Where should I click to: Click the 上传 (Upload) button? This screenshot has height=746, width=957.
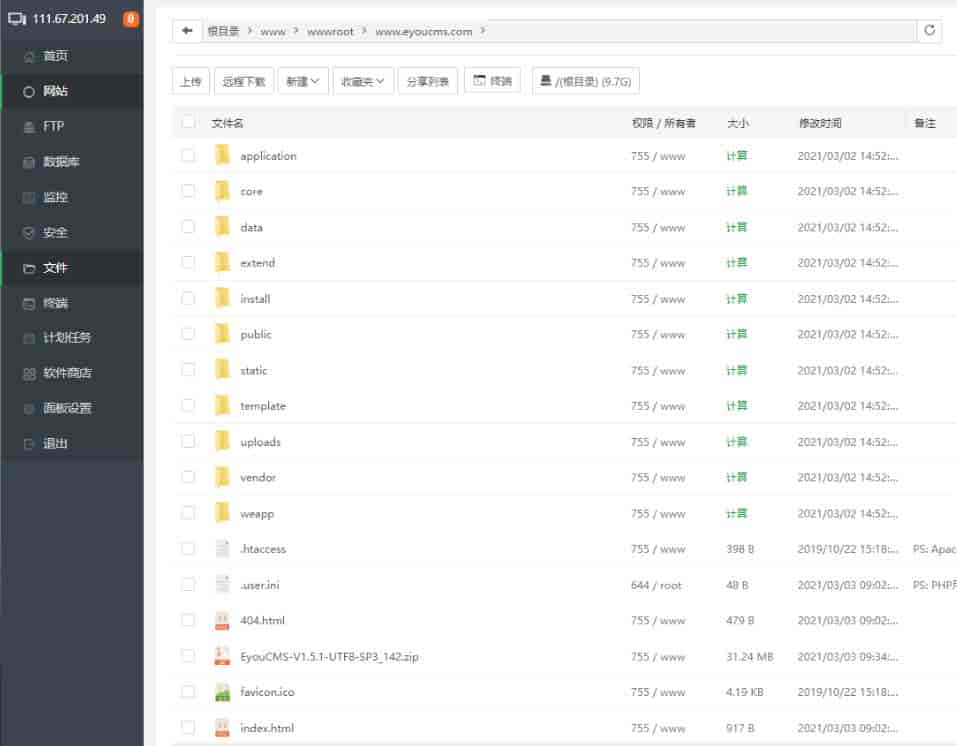point(191,80)
